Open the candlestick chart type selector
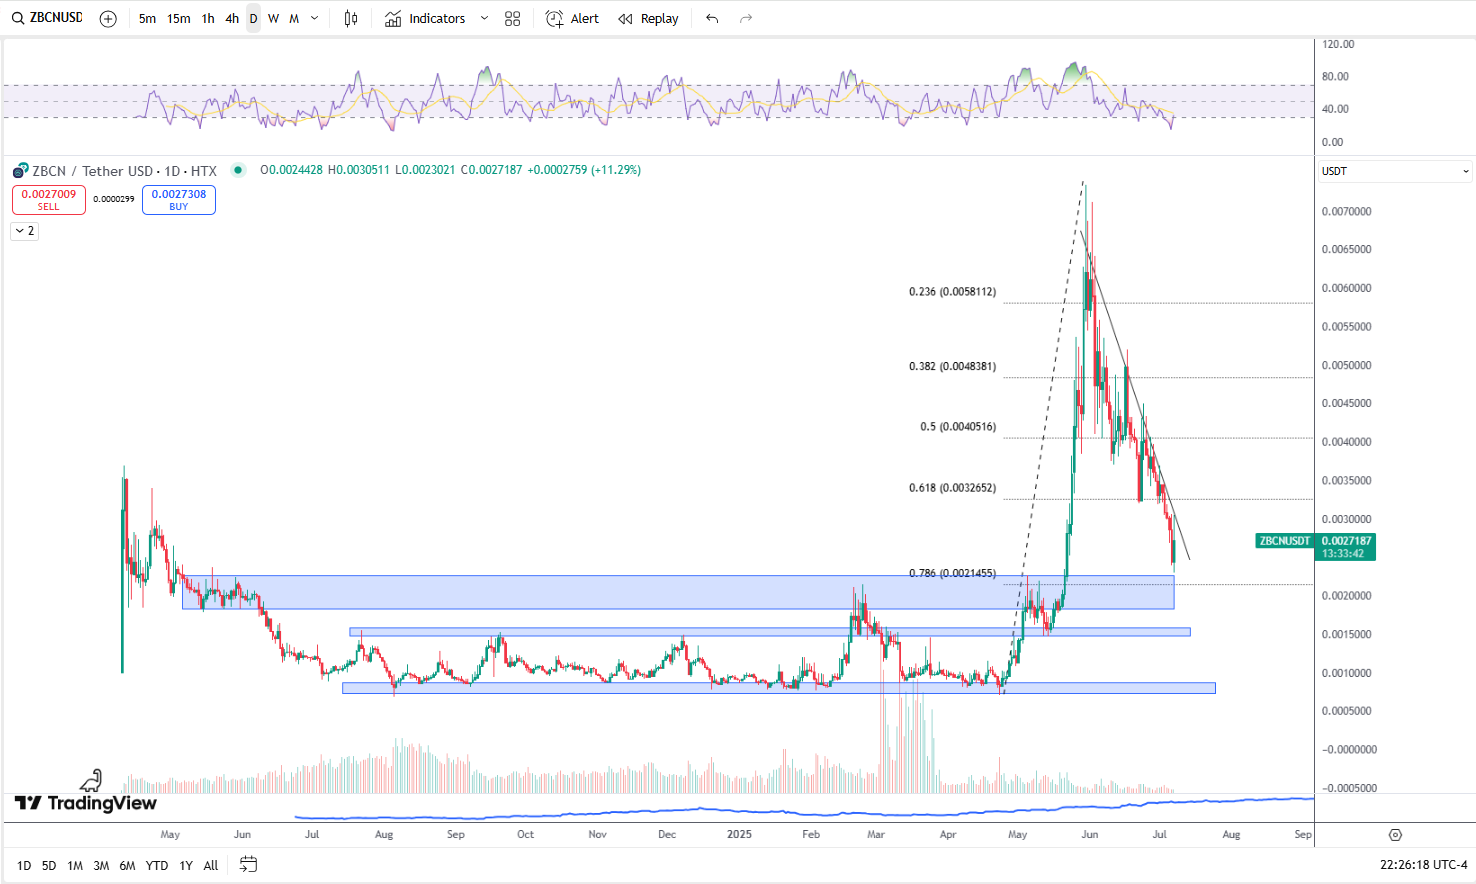 [351, 18]
